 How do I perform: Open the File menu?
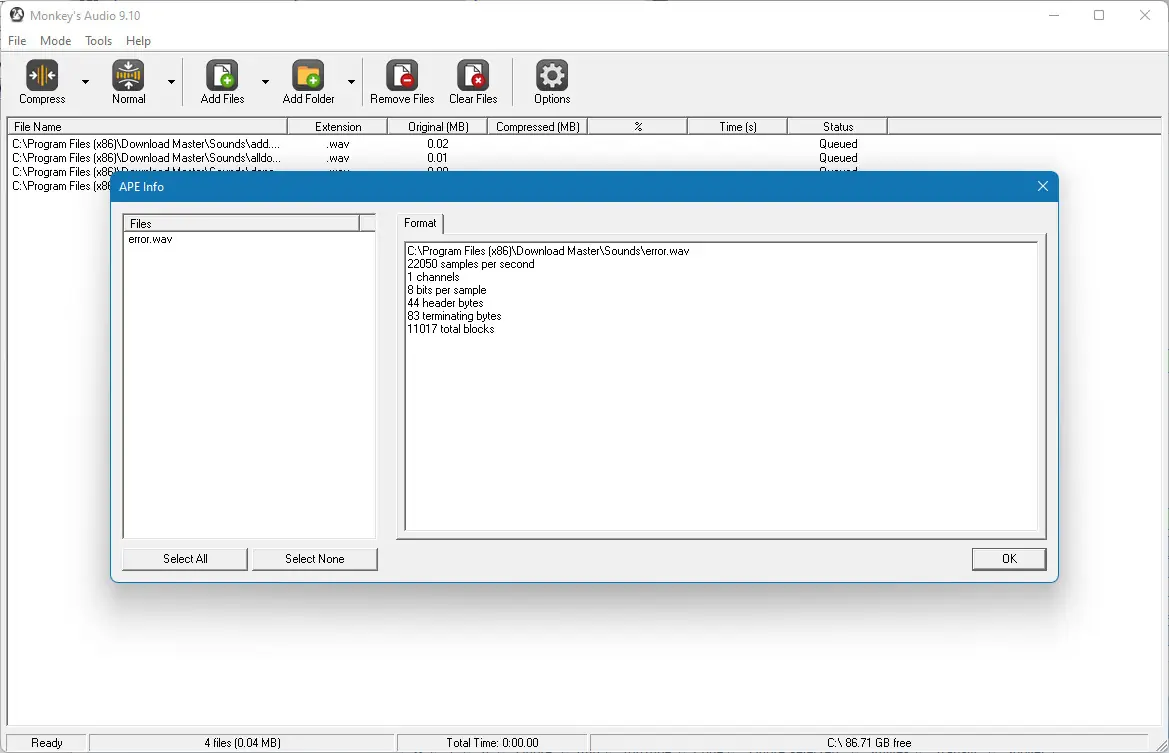[17, 41]
